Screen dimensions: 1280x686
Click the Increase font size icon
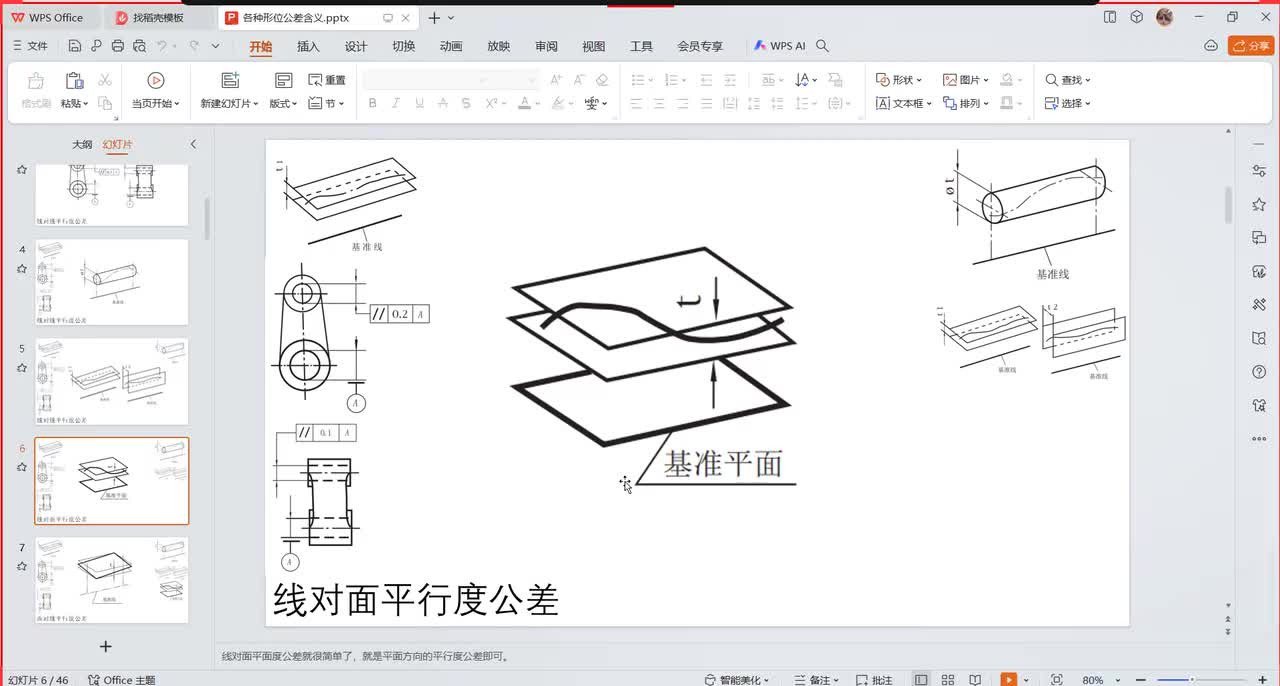click(555, 80)
